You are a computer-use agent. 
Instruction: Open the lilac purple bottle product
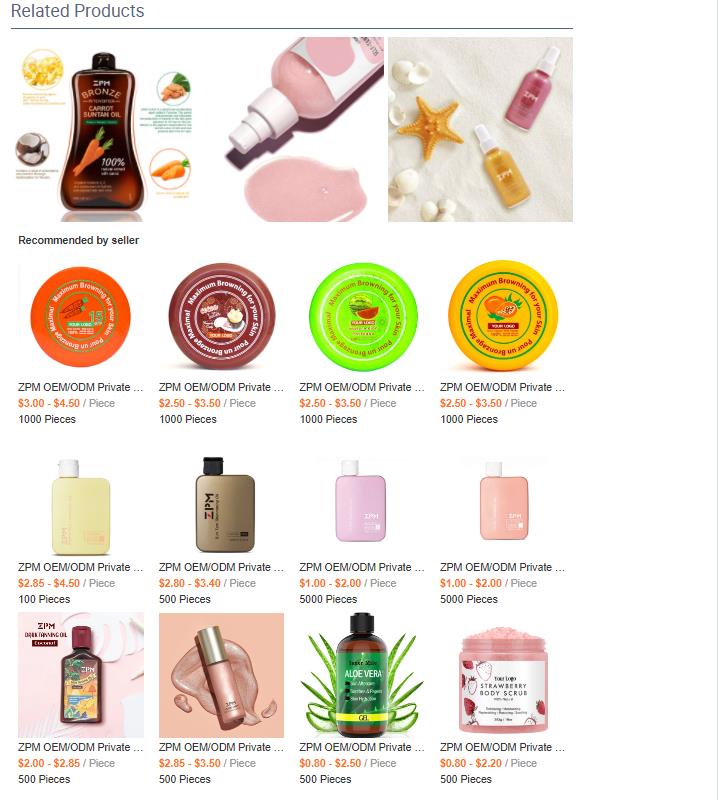tap(362, 506)
